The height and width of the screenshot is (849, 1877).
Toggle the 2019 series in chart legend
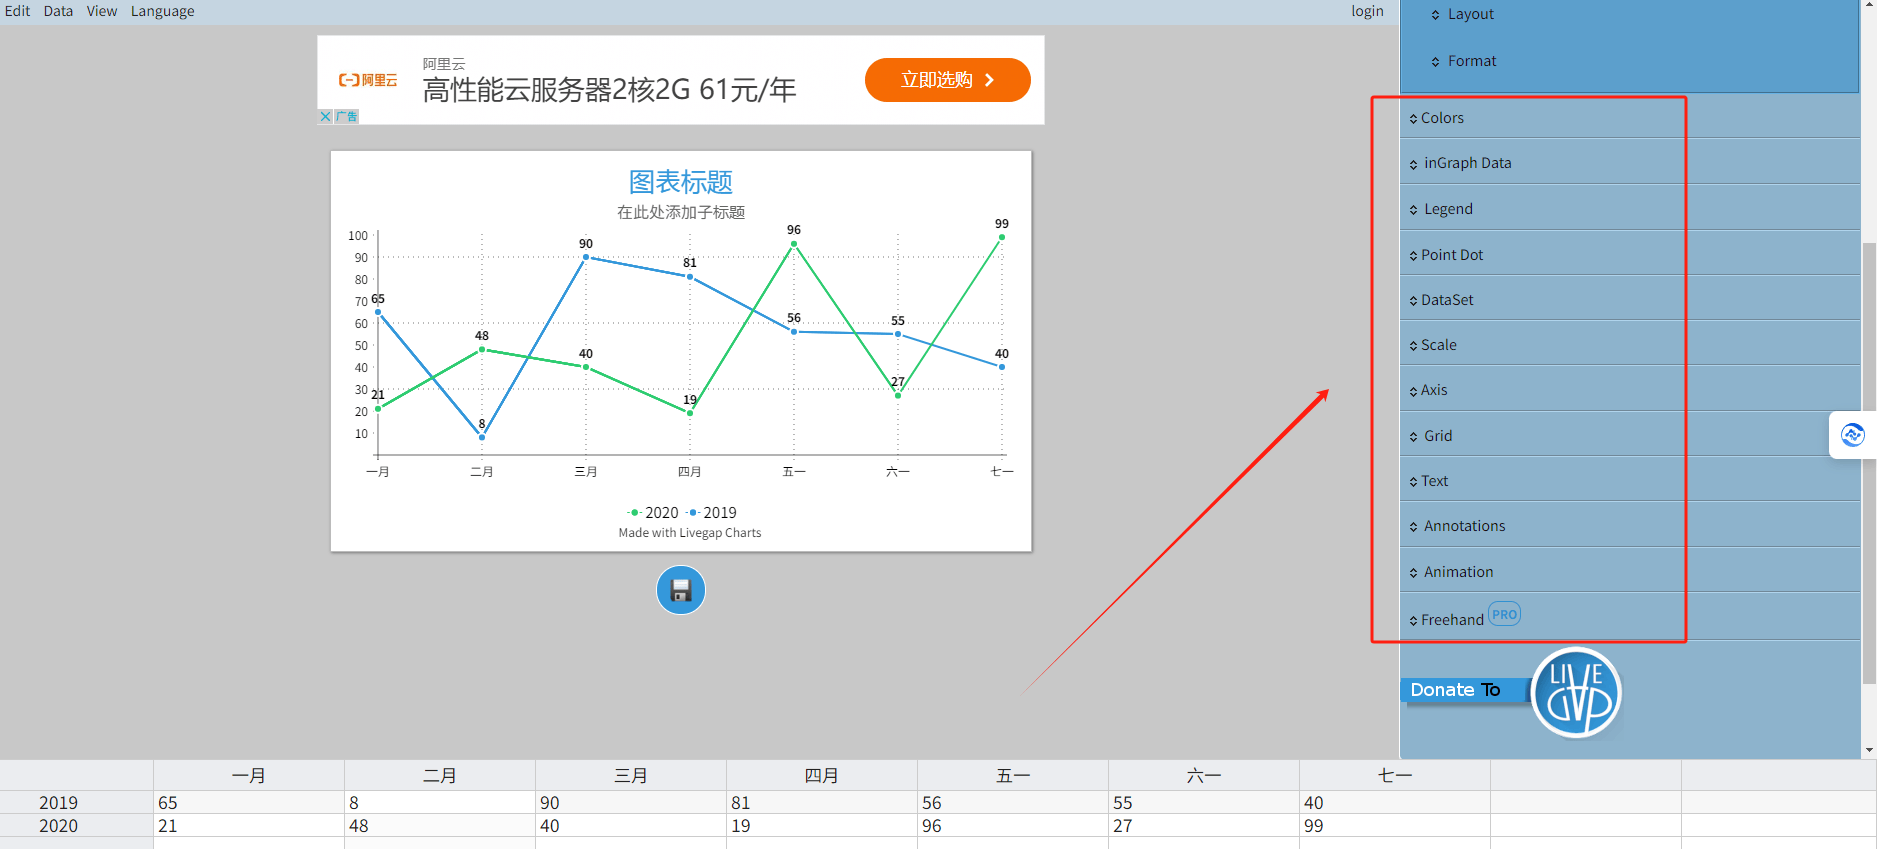click(711, 513)
